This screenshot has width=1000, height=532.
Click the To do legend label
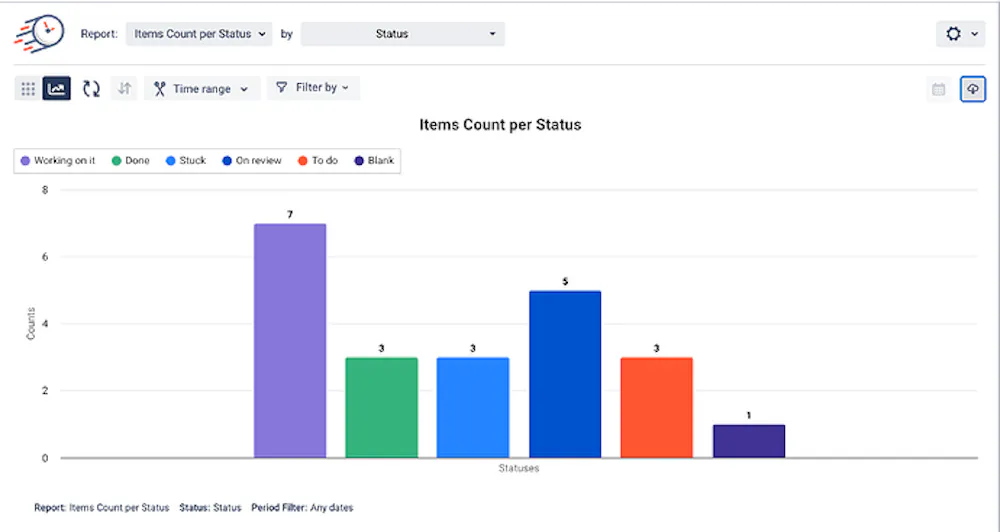pos(324,160)
